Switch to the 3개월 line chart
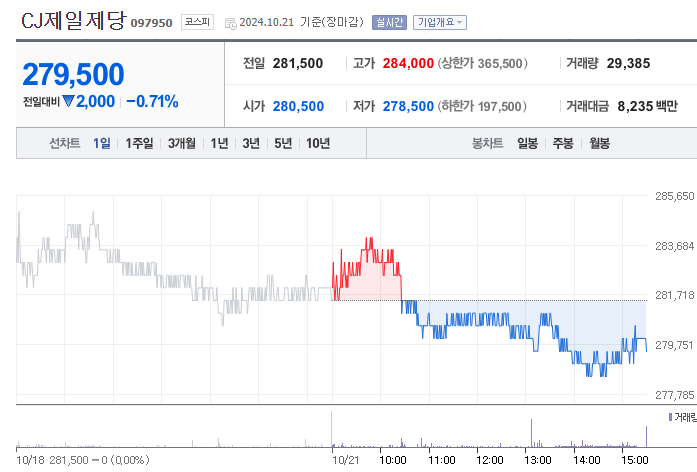 182,143
